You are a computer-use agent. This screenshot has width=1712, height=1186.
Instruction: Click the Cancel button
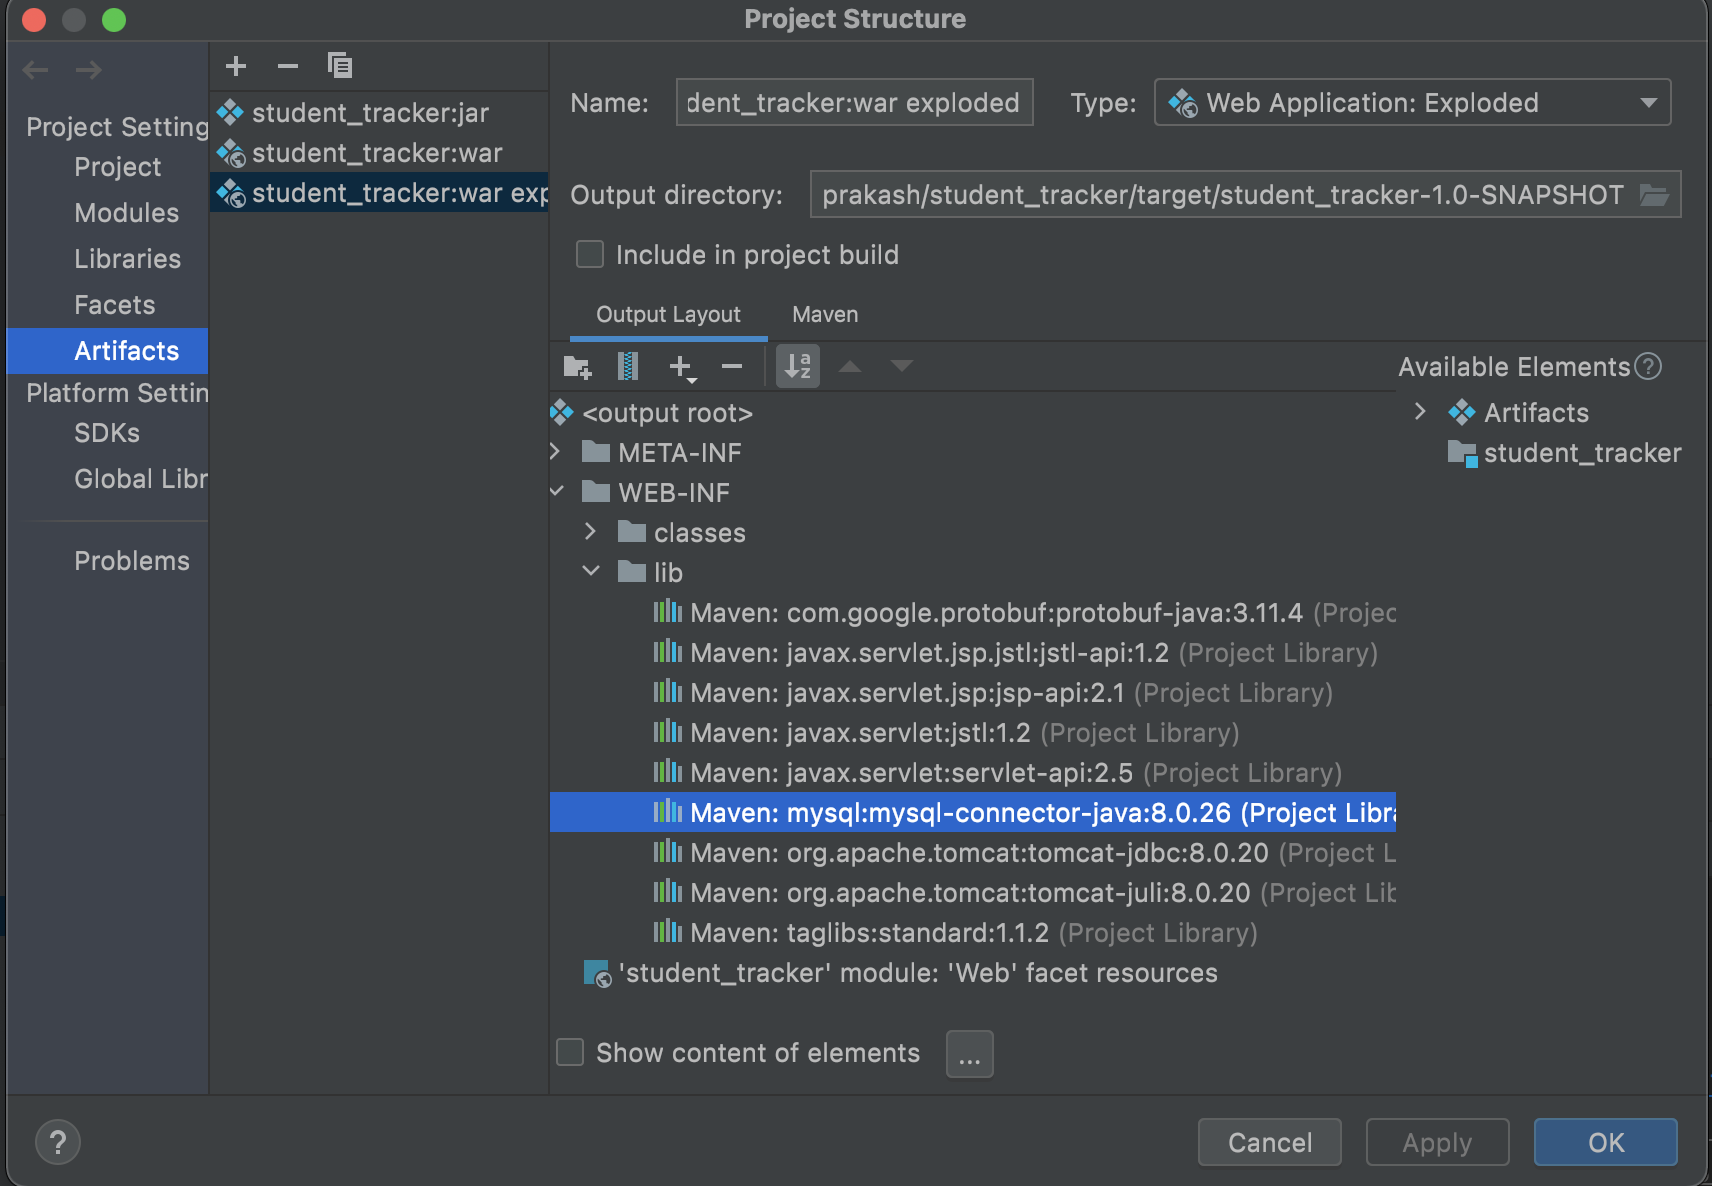1269,1142
